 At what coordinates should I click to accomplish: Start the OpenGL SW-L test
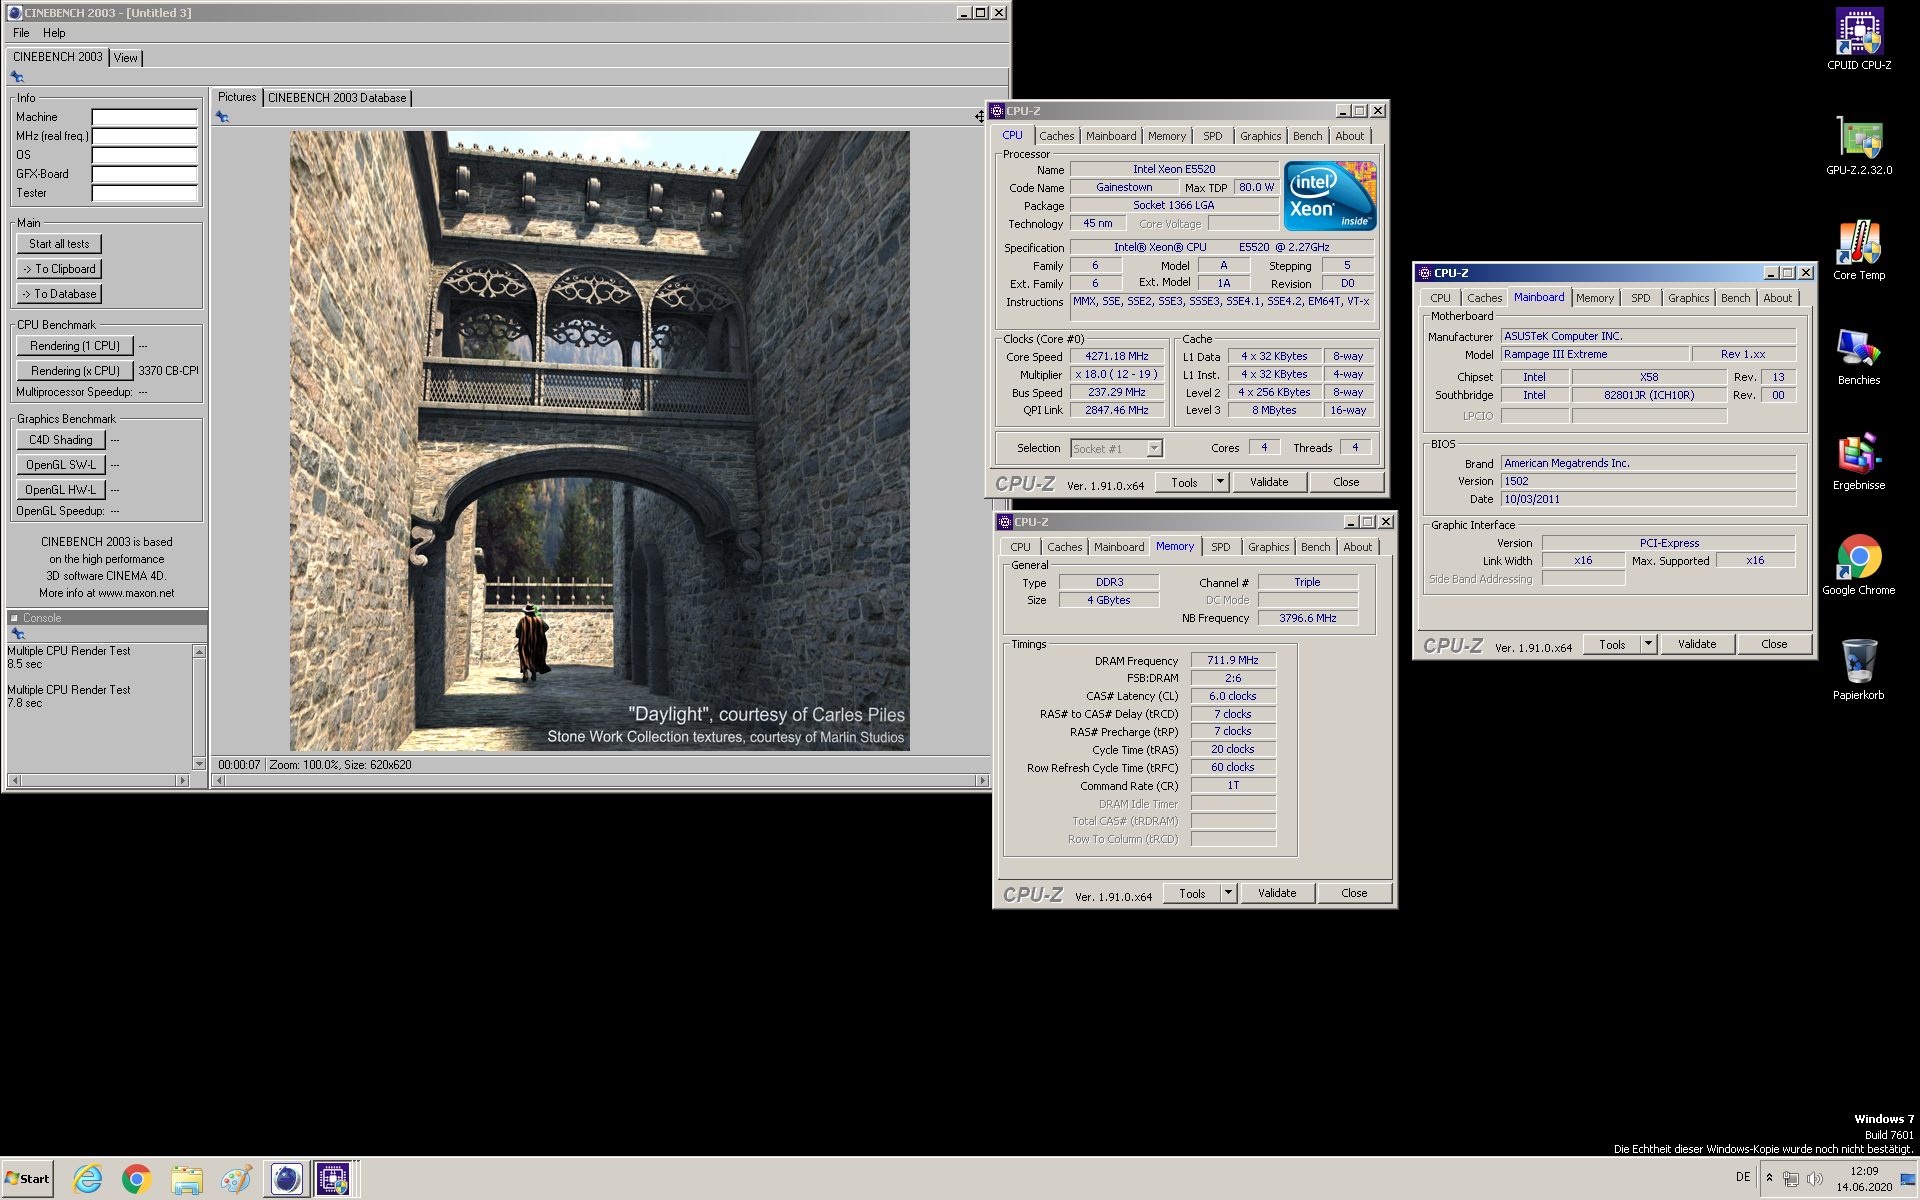point(61,465)
